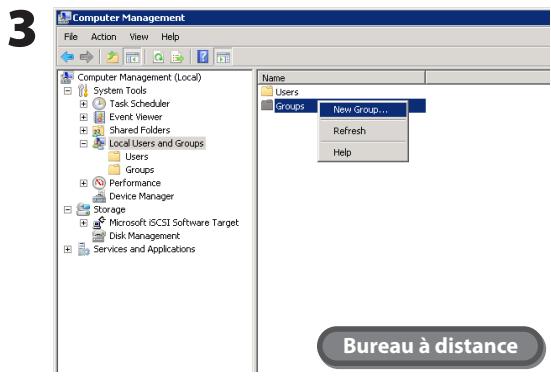
Task: Expand the Performance node
Action: 84,183
